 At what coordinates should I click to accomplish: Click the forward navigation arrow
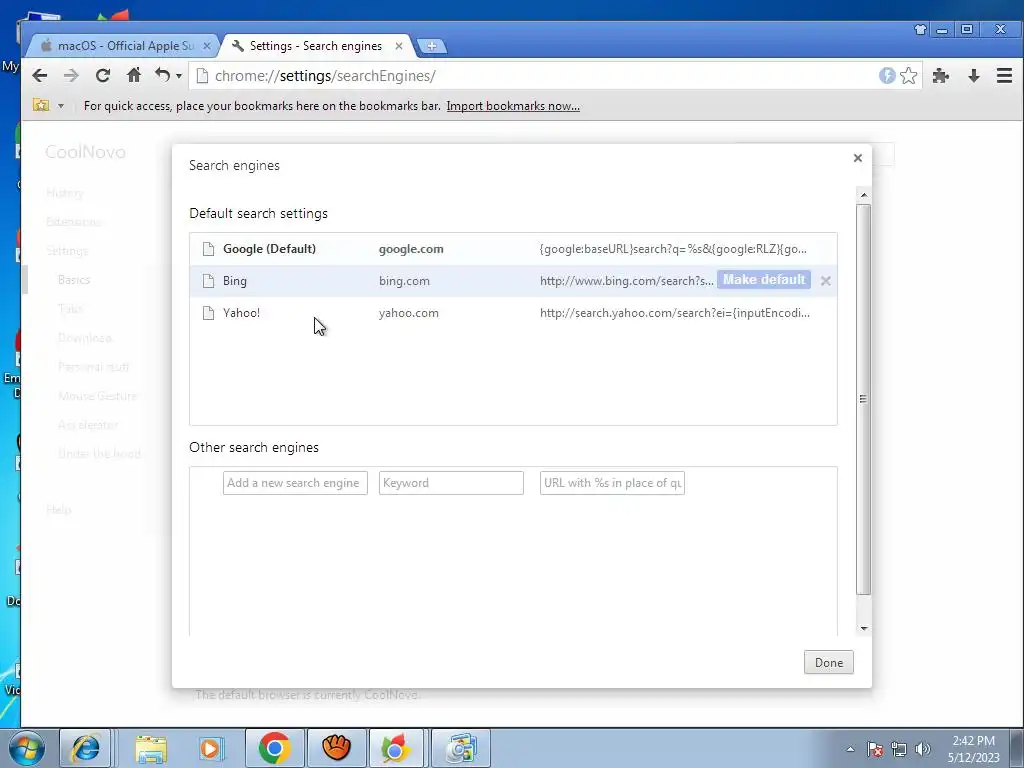point(71,76)
